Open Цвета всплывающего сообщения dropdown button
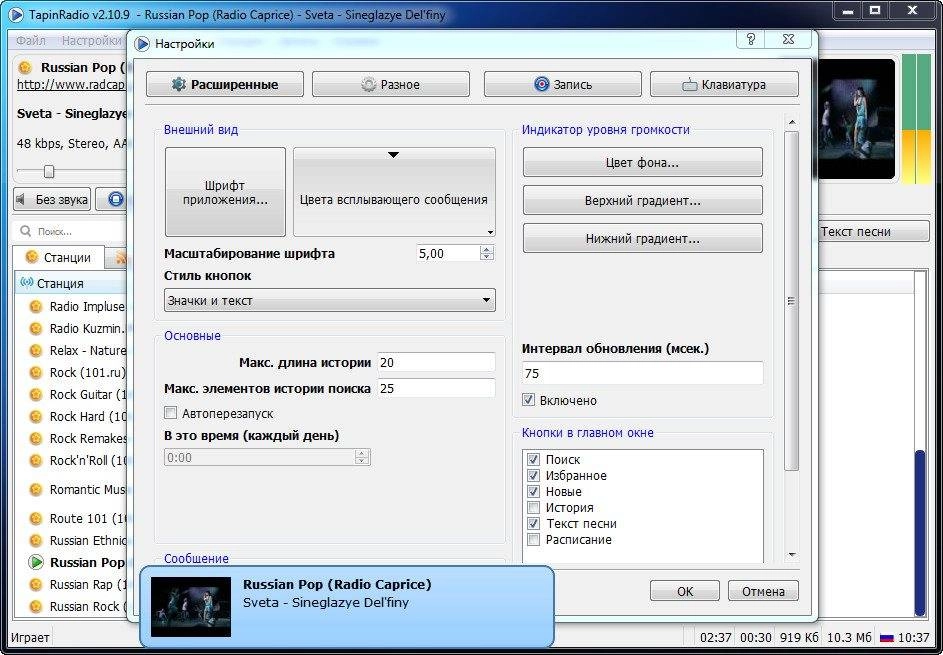Image resolution: width=943 pixels, height=655 pixels. [394, 192]
